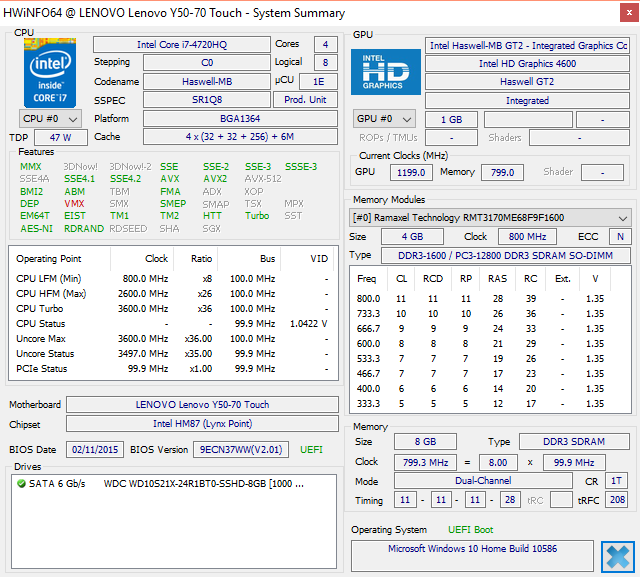Click the SR1Q8 SSPEC field
The width and height of the screenshot is (640, 577).
[207, 100]
